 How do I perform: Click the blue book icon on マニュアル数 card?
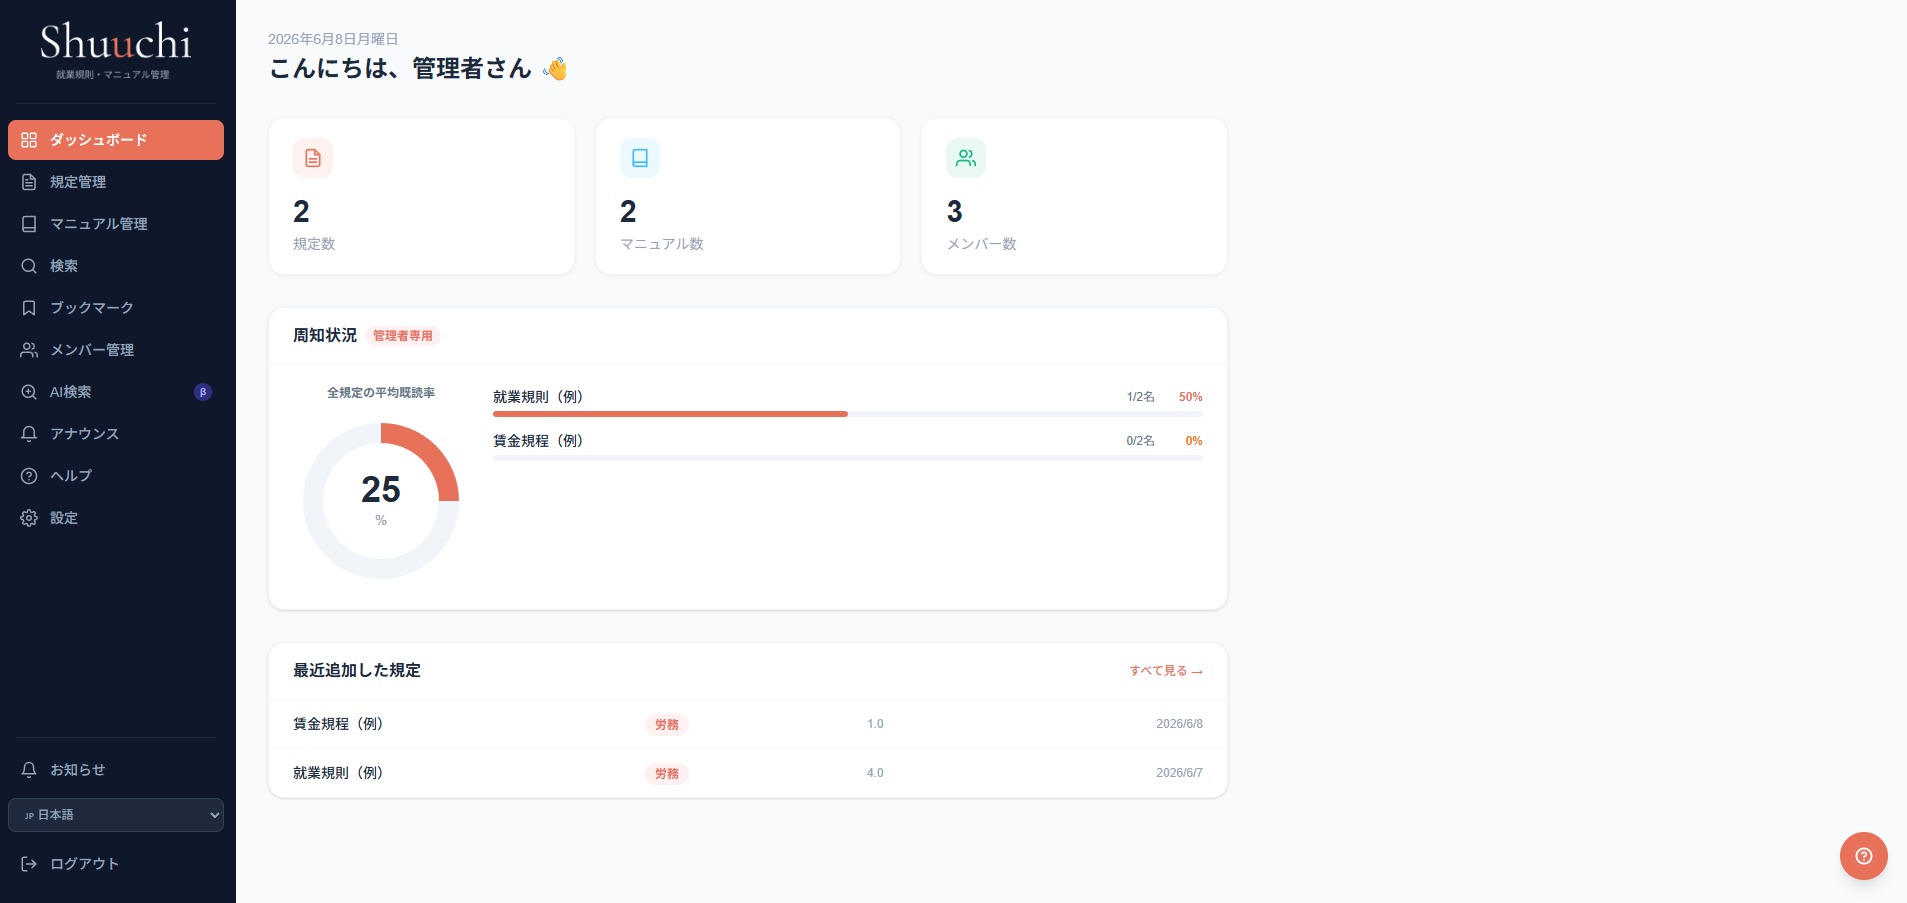click(x=640, y=158)
